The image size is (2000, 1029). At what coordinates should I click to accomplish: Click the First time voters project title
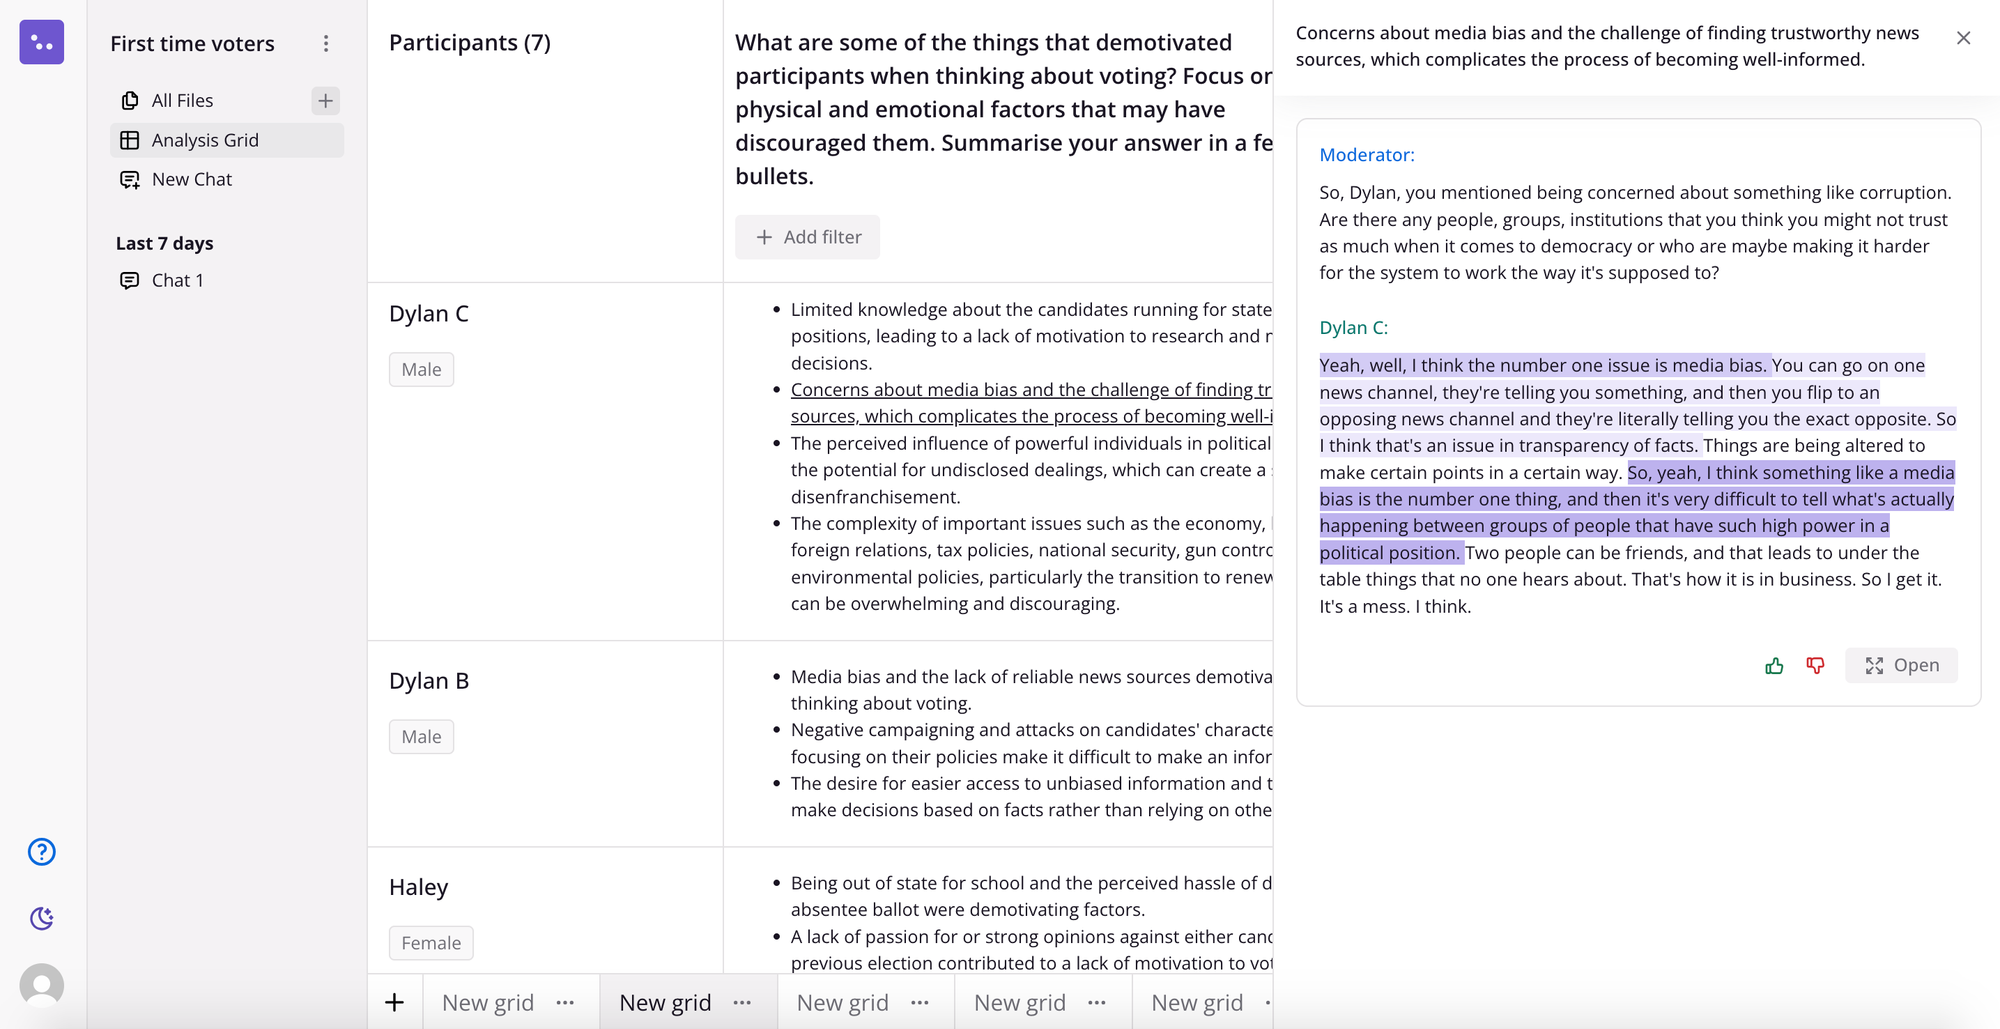click(192, 43)
